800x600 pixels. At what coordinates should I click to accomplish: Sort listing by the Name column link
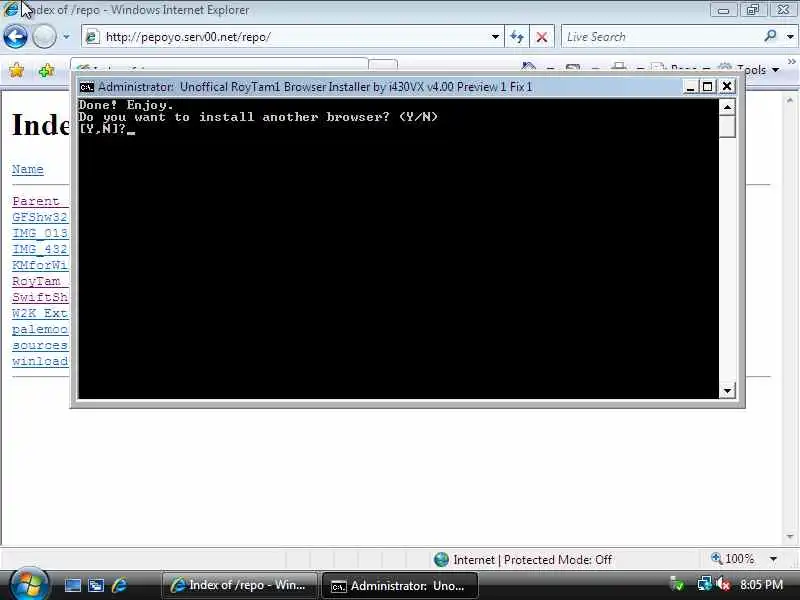click(x=28, y=169)
